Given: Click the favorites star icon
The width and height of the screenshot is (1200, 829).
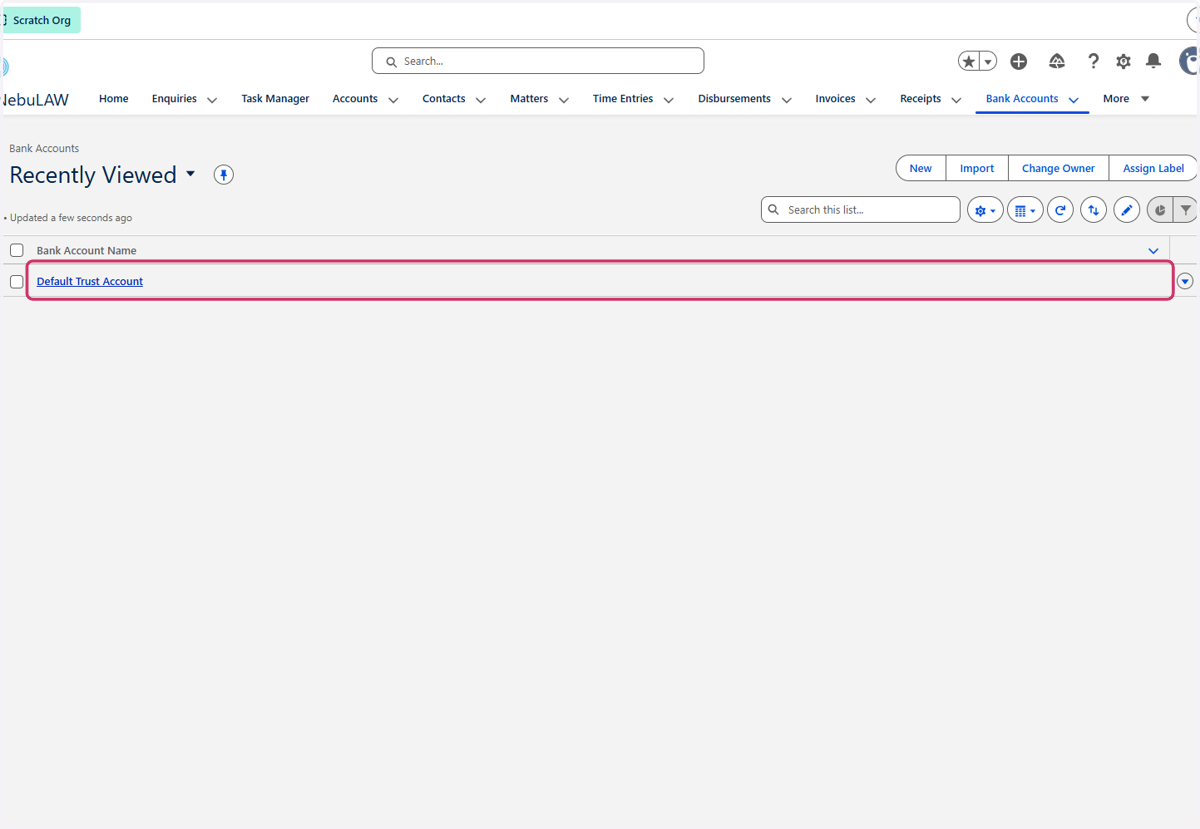Looking at the screenshot, I should 968,62.
